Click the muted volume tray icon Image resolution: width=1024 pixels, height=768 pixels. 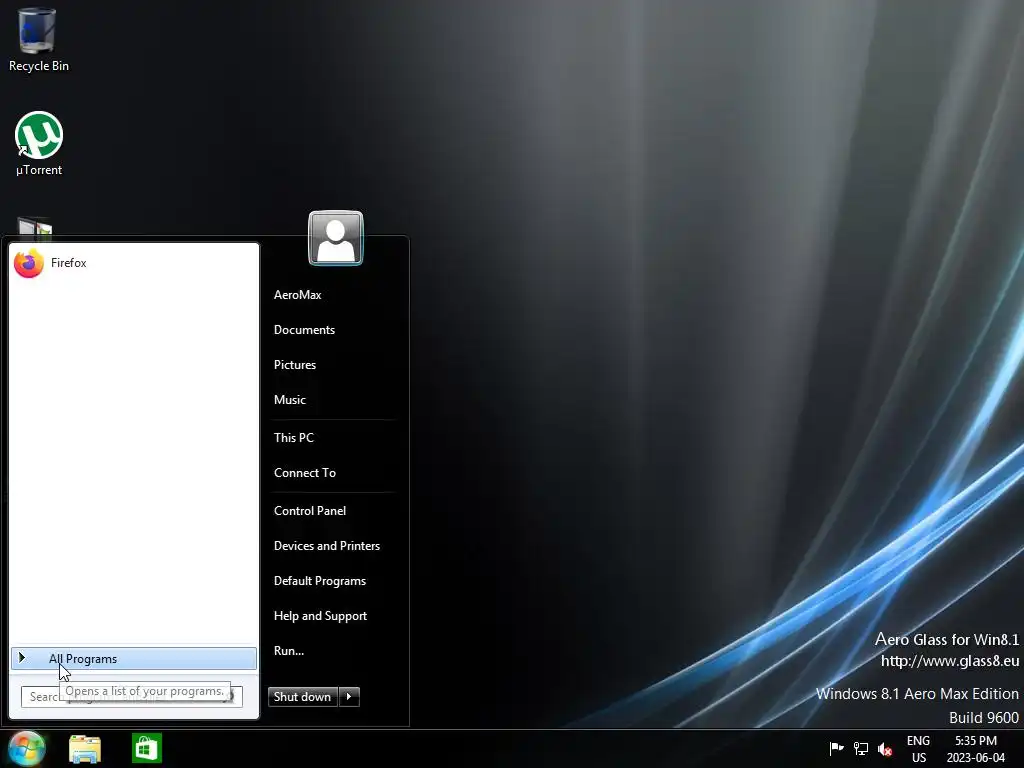click(x=885, y=749)
